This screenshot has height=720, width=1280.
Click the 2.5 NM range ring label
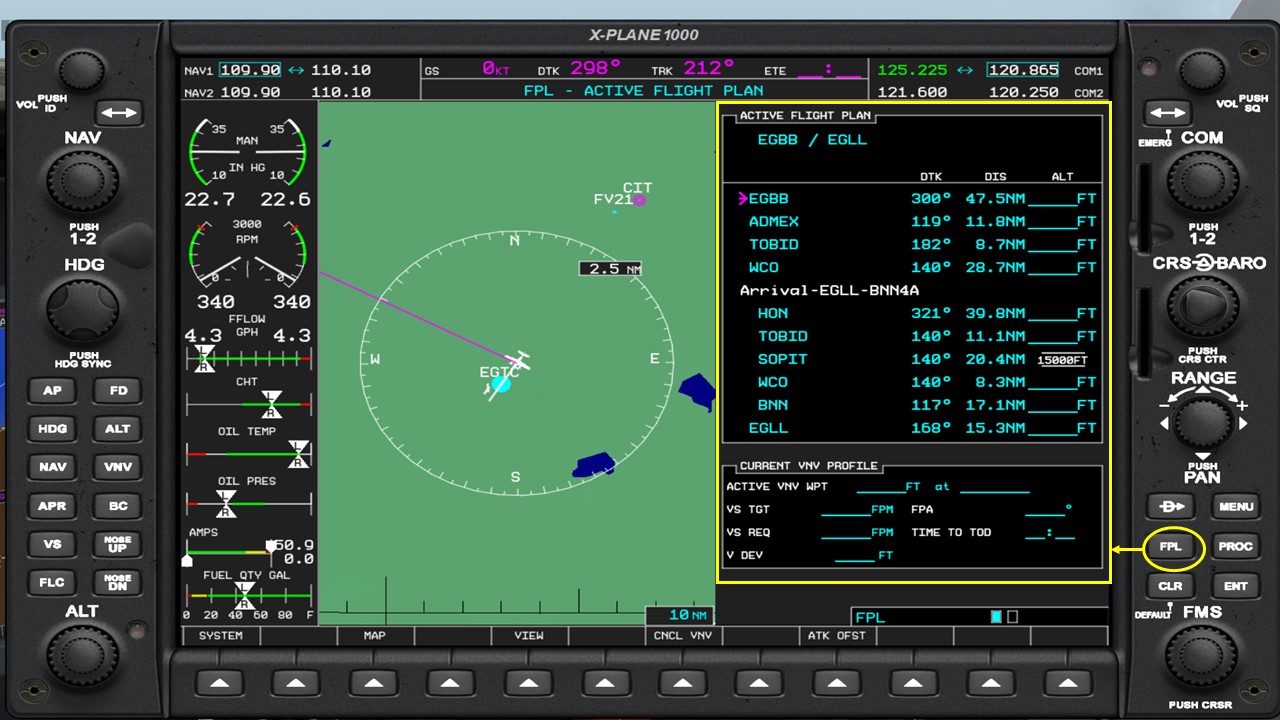click(x=610, y=269)
